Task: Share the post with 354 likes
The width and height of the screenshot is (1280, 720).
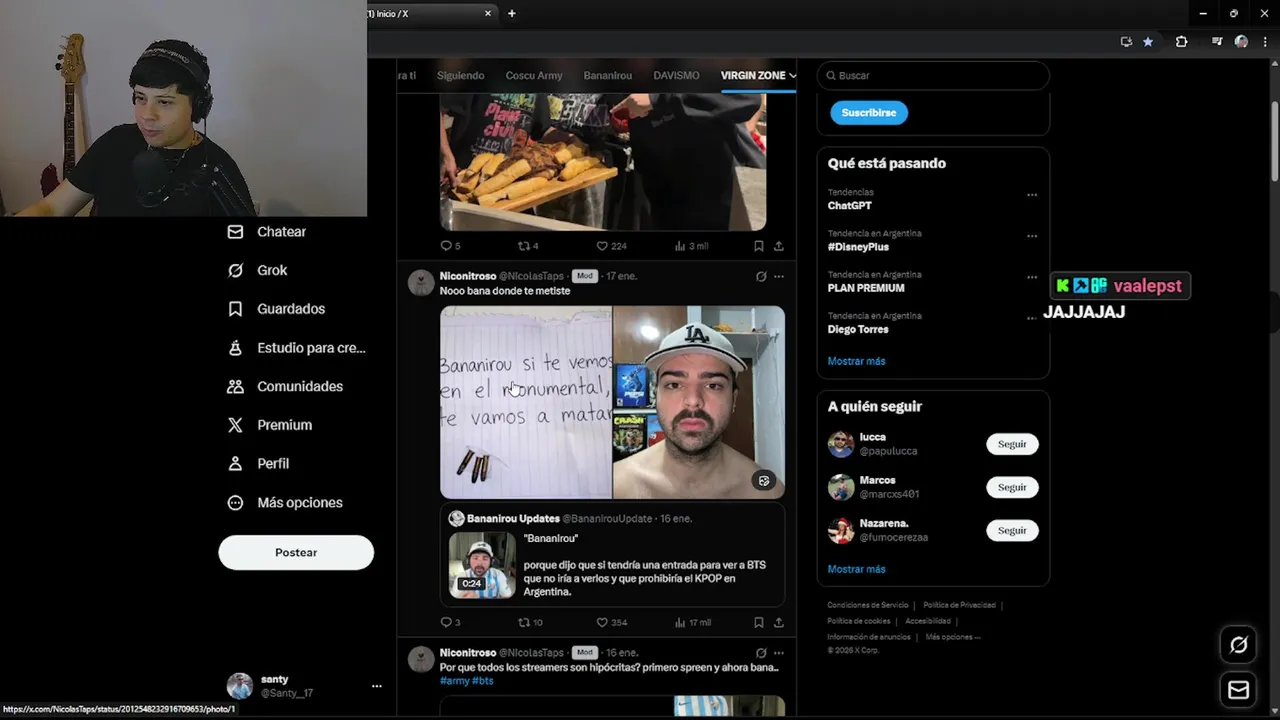Action: point(778,622)
